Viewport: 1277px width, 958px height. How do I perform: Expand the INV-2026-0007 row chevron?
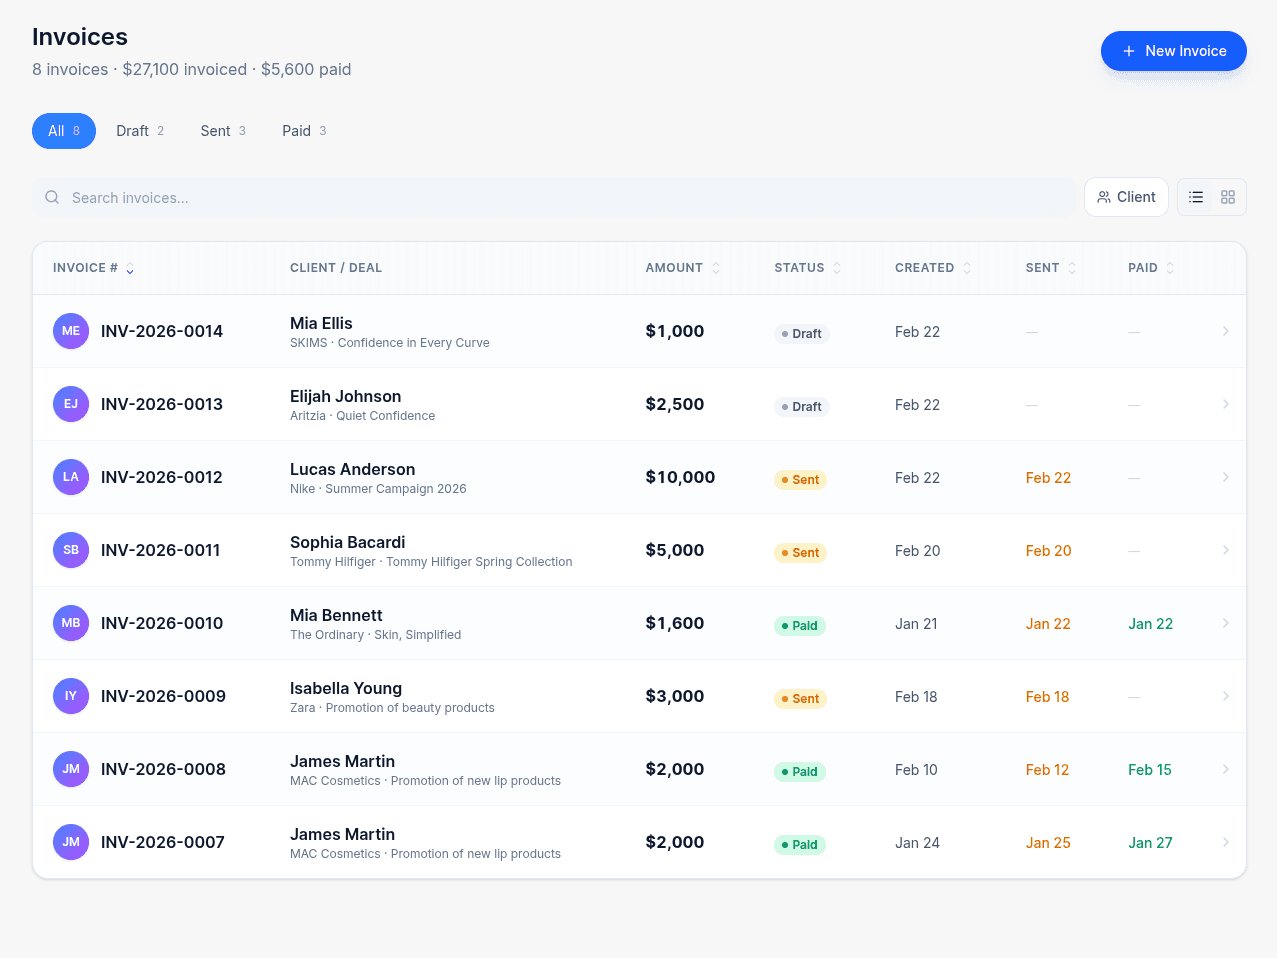click(1225, 842)
